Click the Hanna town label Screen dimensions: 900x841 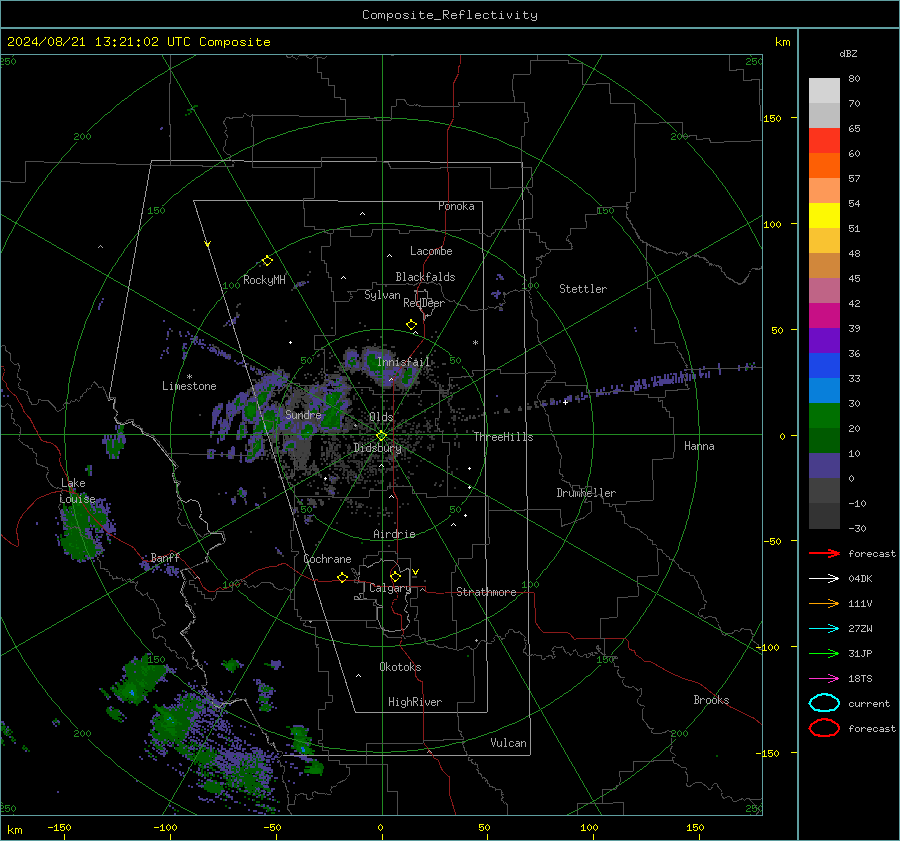coord(699,446)
